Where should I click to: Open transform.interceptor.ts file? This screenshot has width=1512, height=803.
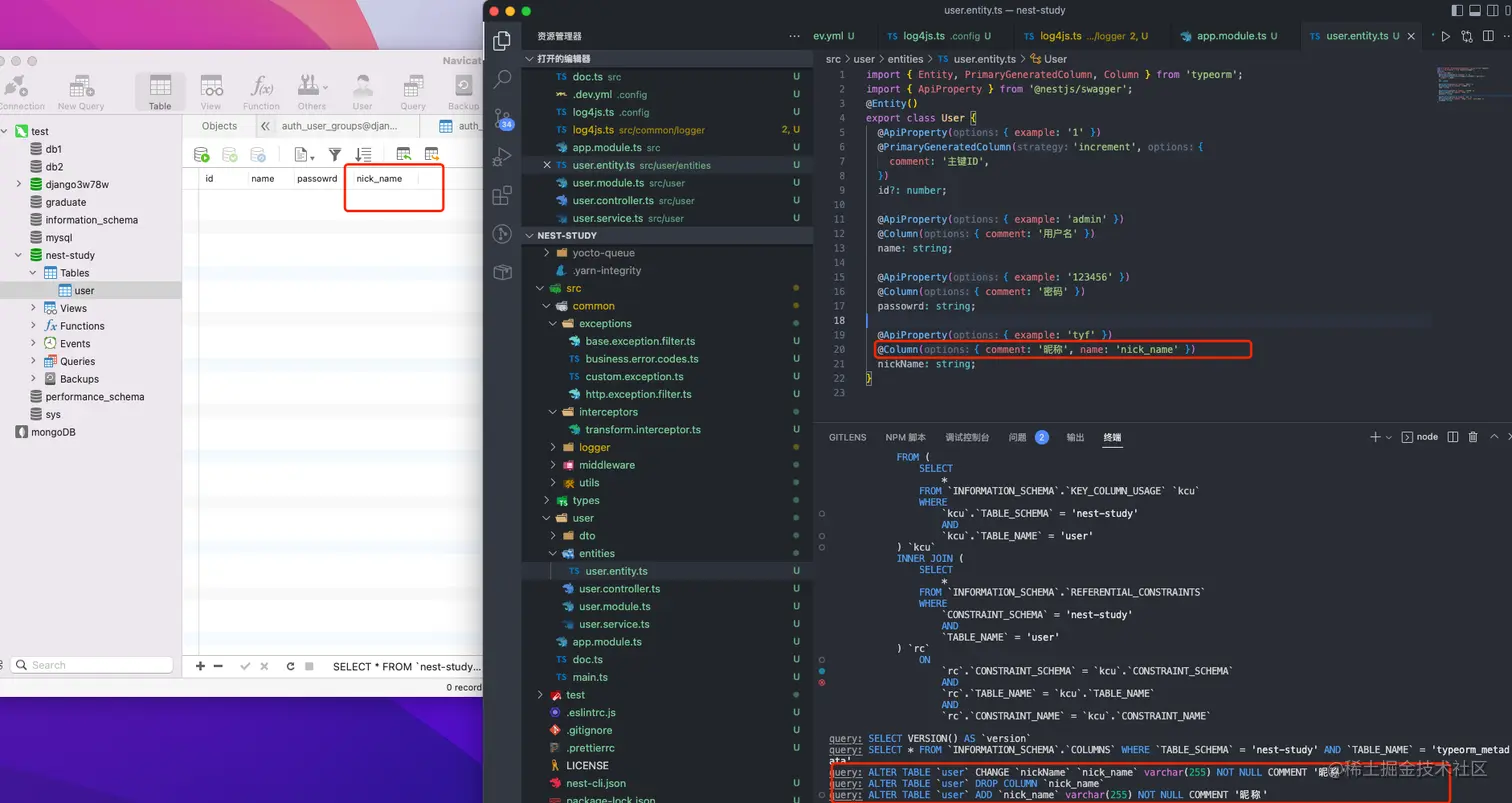[x=642, y=429]
